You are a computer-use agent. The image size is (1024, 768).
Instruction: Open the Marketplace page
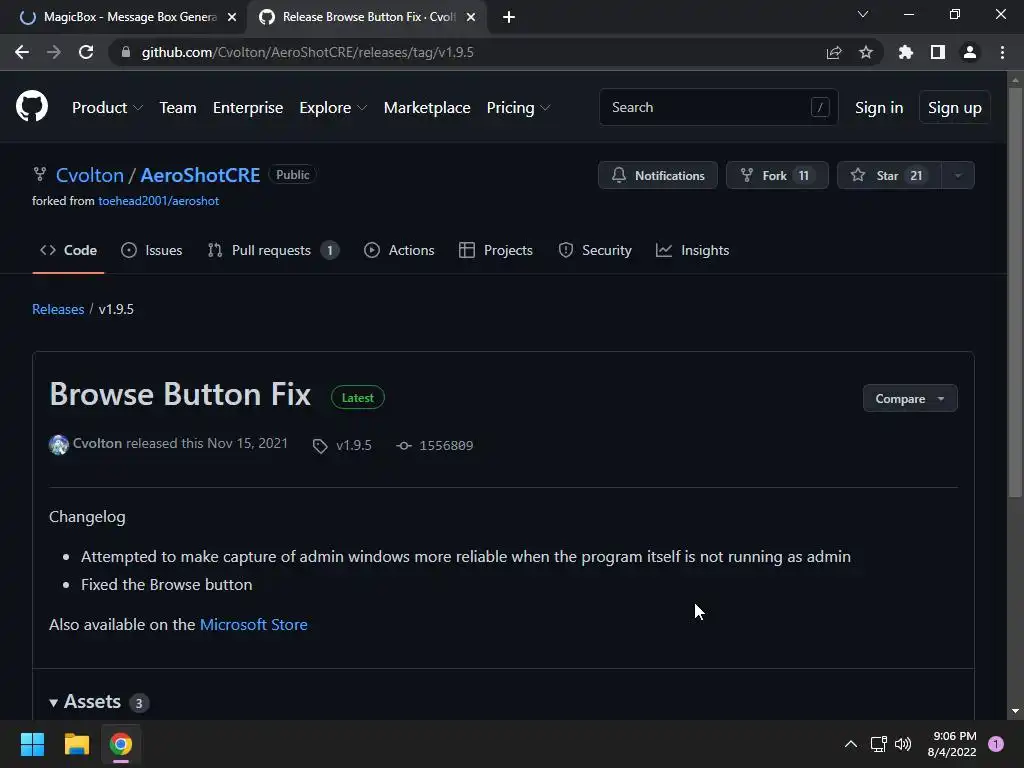pos(427,108)
